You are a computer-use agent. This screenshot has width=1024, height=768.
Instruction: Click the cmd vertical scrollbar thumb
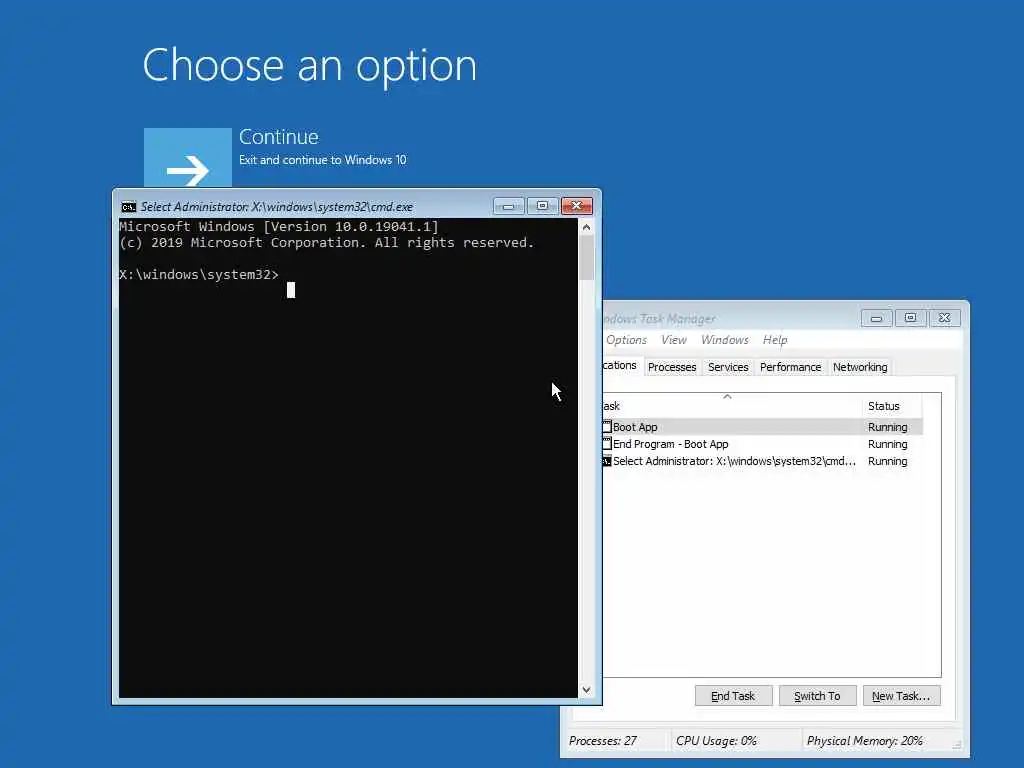click(586, 258)
